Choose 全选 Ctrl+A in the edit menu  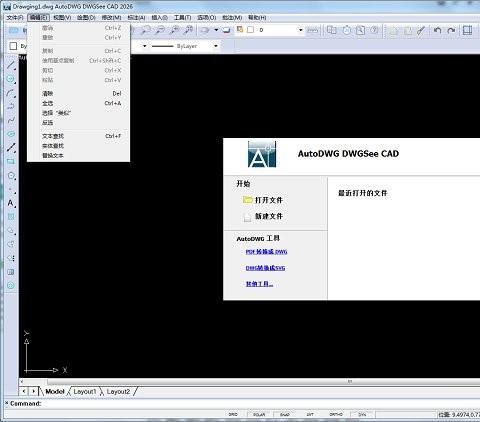point(78,103)
